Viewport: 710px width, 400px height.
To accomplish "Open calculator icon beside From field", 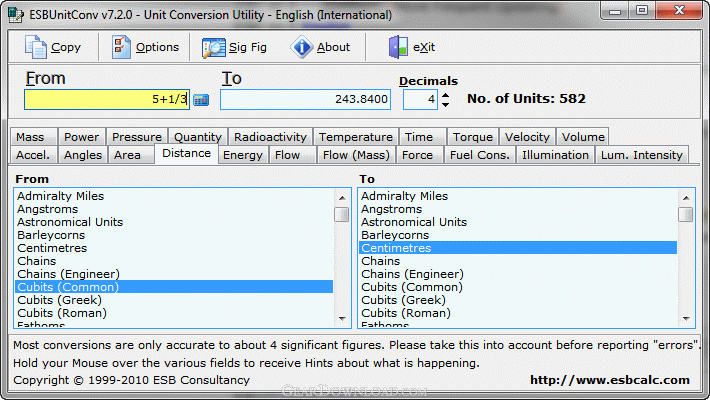I will pos(201,100).
